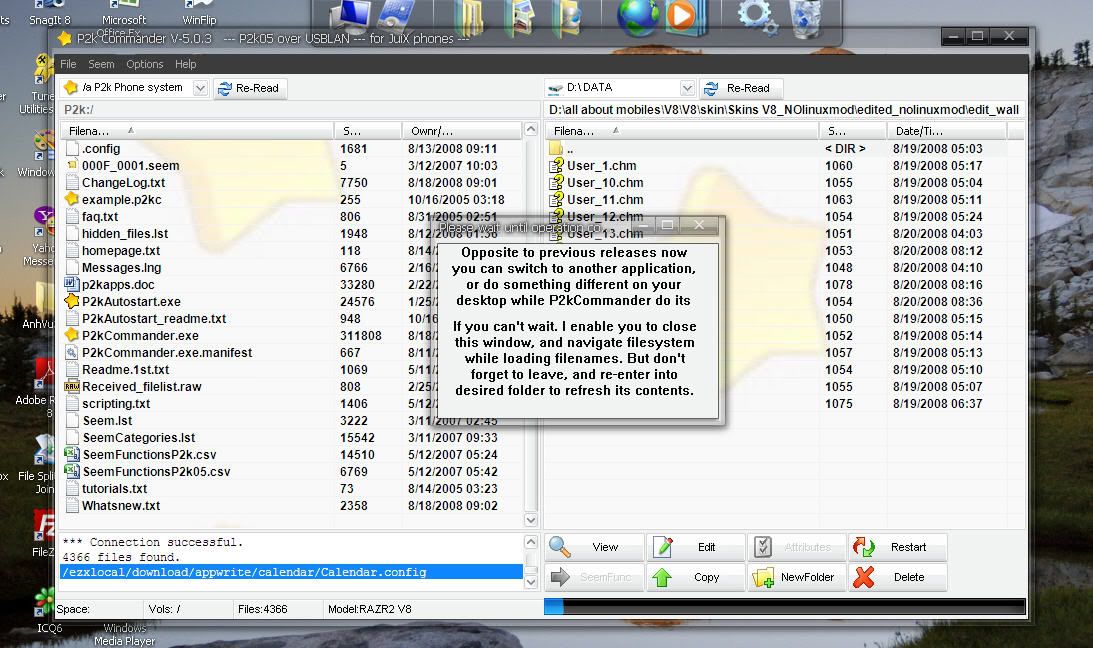Click the disabled SeemFunc button
Image resolution: width=1093 pixels, height=648 pixels.
coord(594,577)
